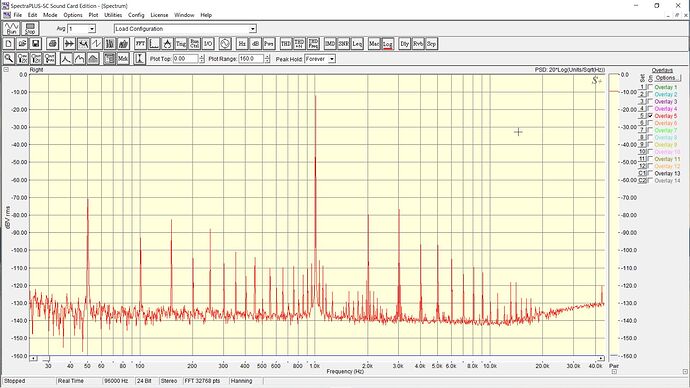This screenshot has width=690, height=388.
Task: Open the License menu
Action: 159,15
